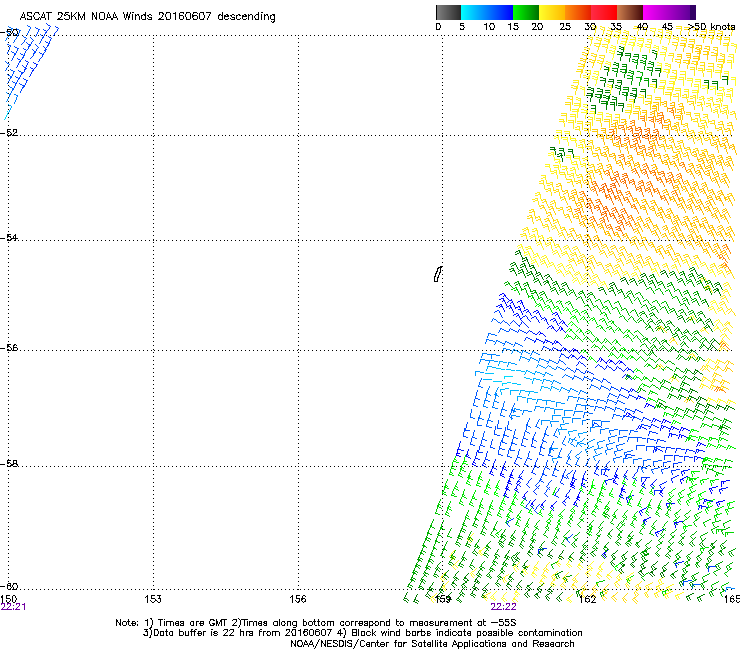This screenshot has height=650, width=740.
Task: Click the '-60' latitude axis label
Action: pyautogui.click(x=9, y=586)
